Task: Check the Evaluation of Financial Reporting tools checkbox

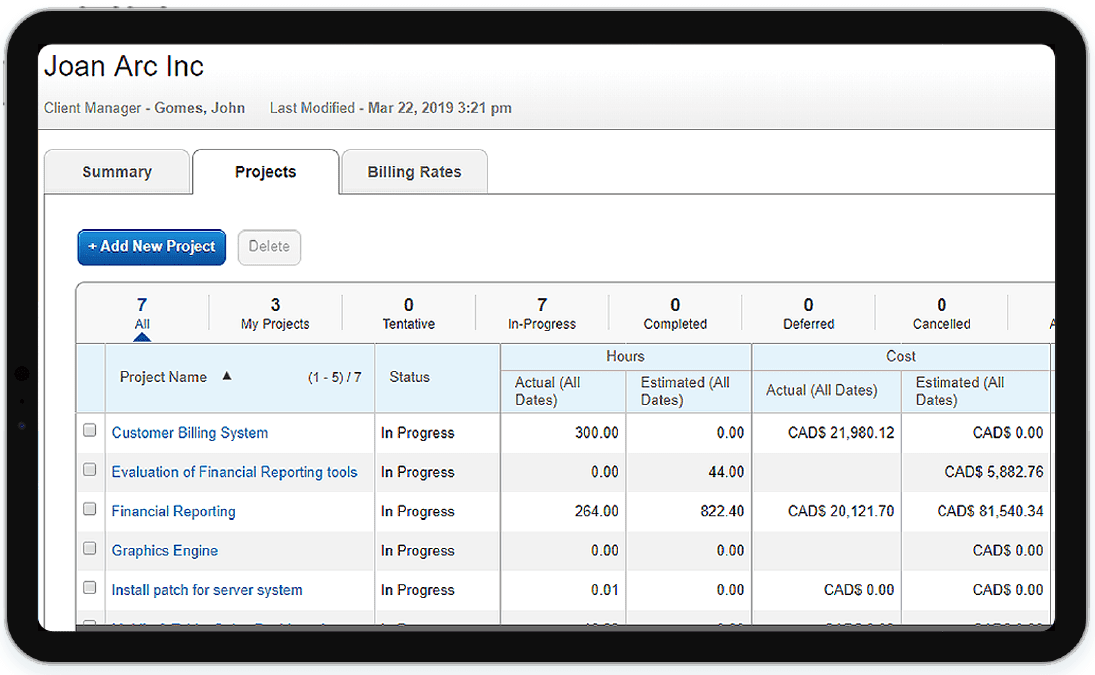Action: [x=89, y=469]
